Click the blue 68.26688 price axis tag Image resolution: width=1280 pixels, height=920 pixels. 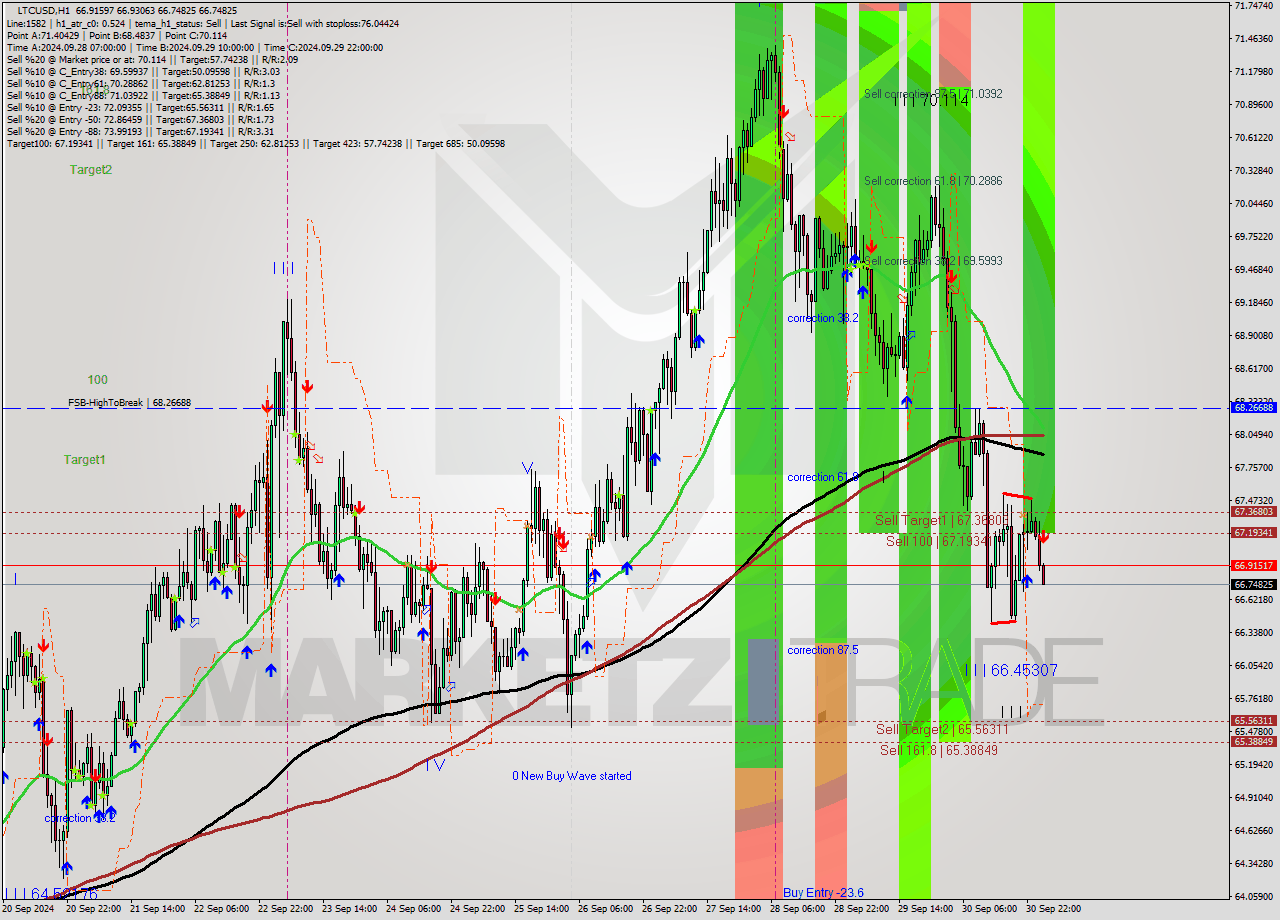click(x=1254, y=408)
